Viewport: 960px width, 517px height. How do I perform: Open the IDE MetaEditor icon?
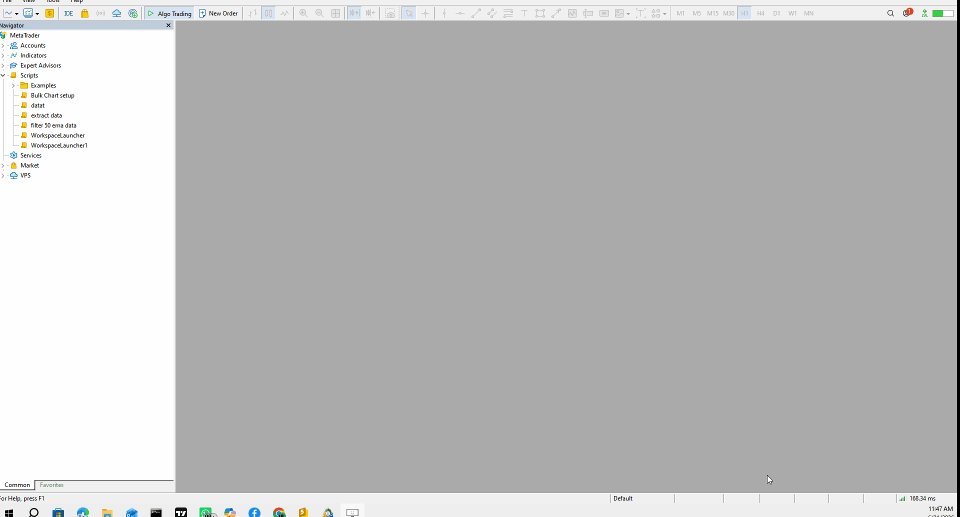click(69, 13)
